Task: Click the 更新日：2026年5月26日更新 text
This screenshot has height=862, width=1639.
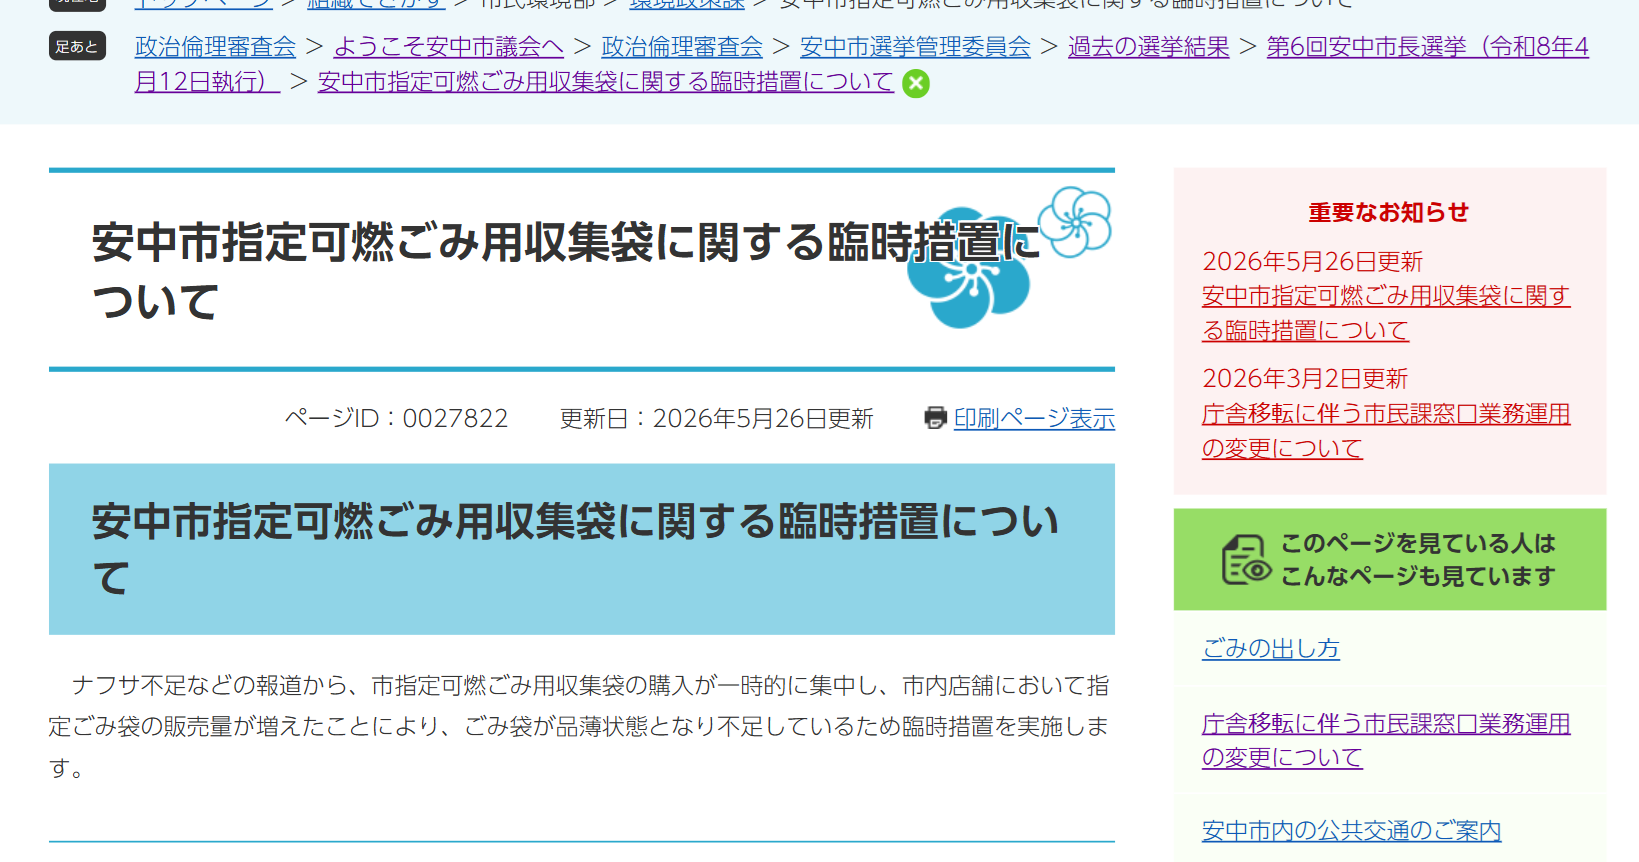Action: [x=716, y=418]
